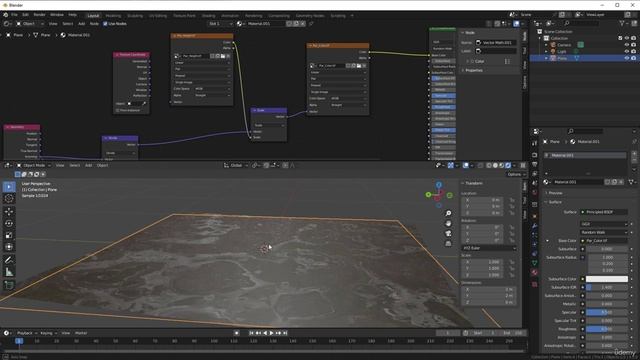Select the Measure tool in viewport toolbar

point(9,272)
